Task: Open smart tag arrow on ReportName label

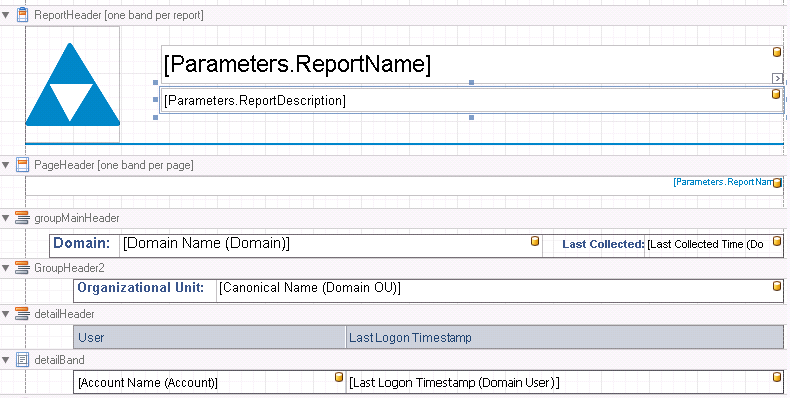Action: point(777,78)
